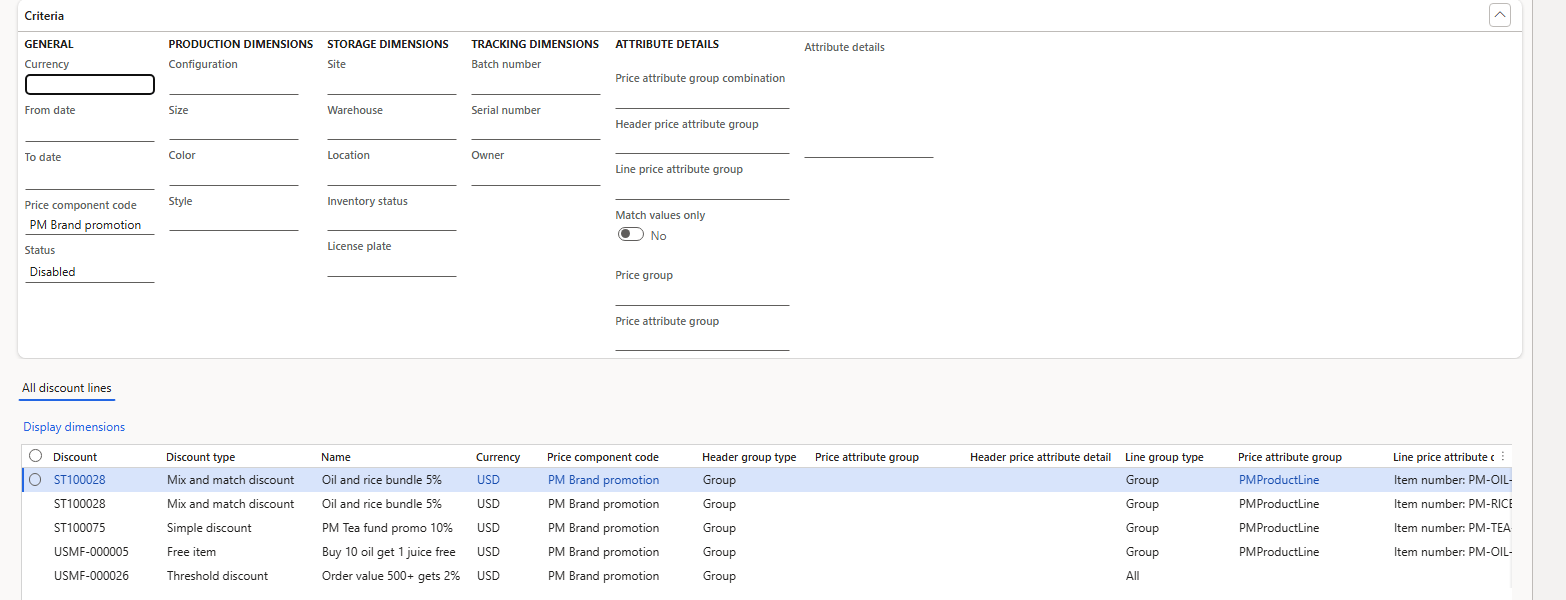Viewport: 1566px width, 600px height.
Task: Click the 'Simple discount' type cell
Action: 209,528
